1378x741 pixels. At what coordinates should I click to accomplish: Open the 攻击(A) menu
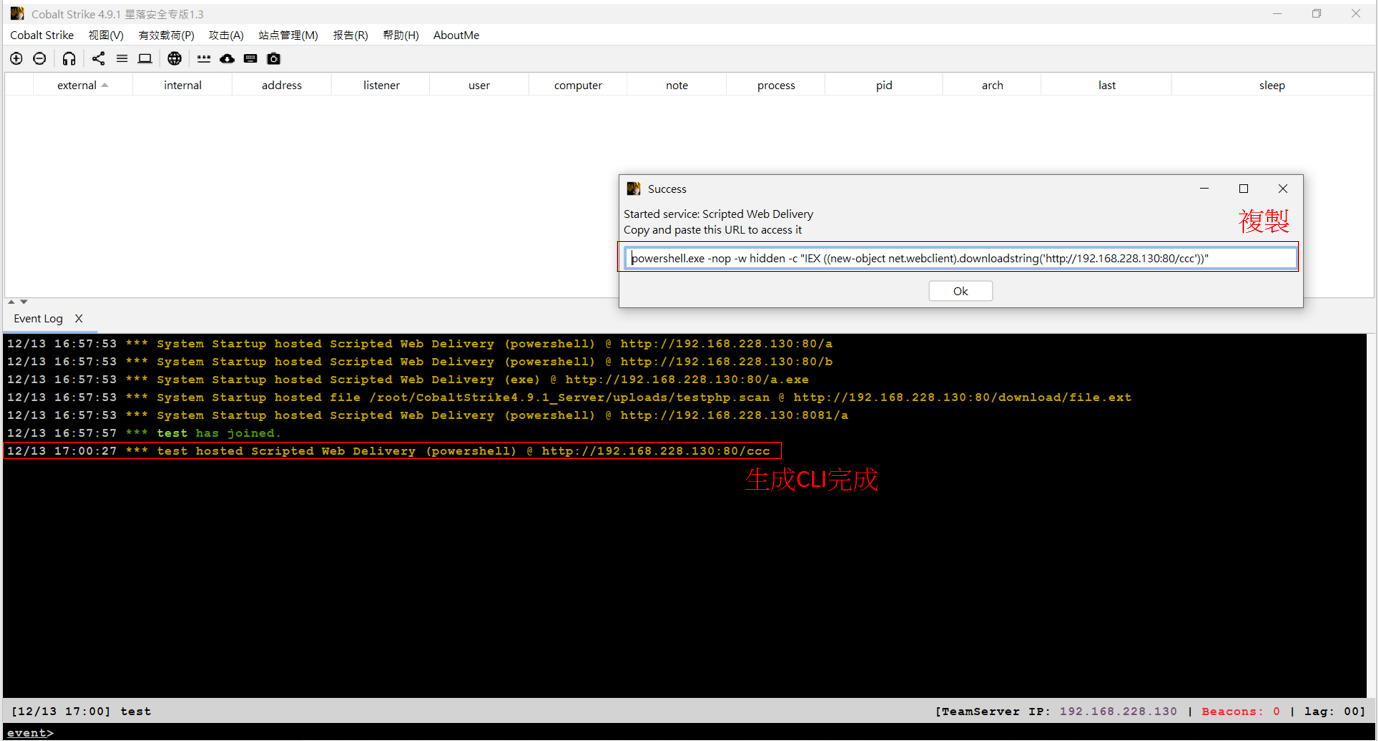coord(226,35)
